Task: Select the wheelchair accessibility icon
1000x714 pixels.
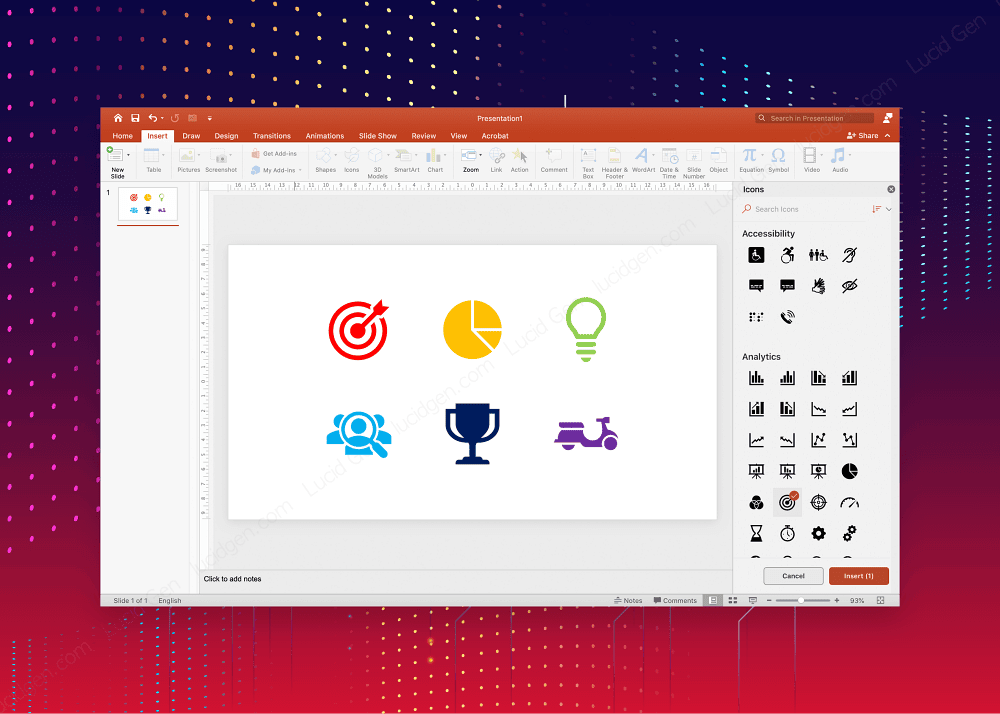Action: click(757, 255)
